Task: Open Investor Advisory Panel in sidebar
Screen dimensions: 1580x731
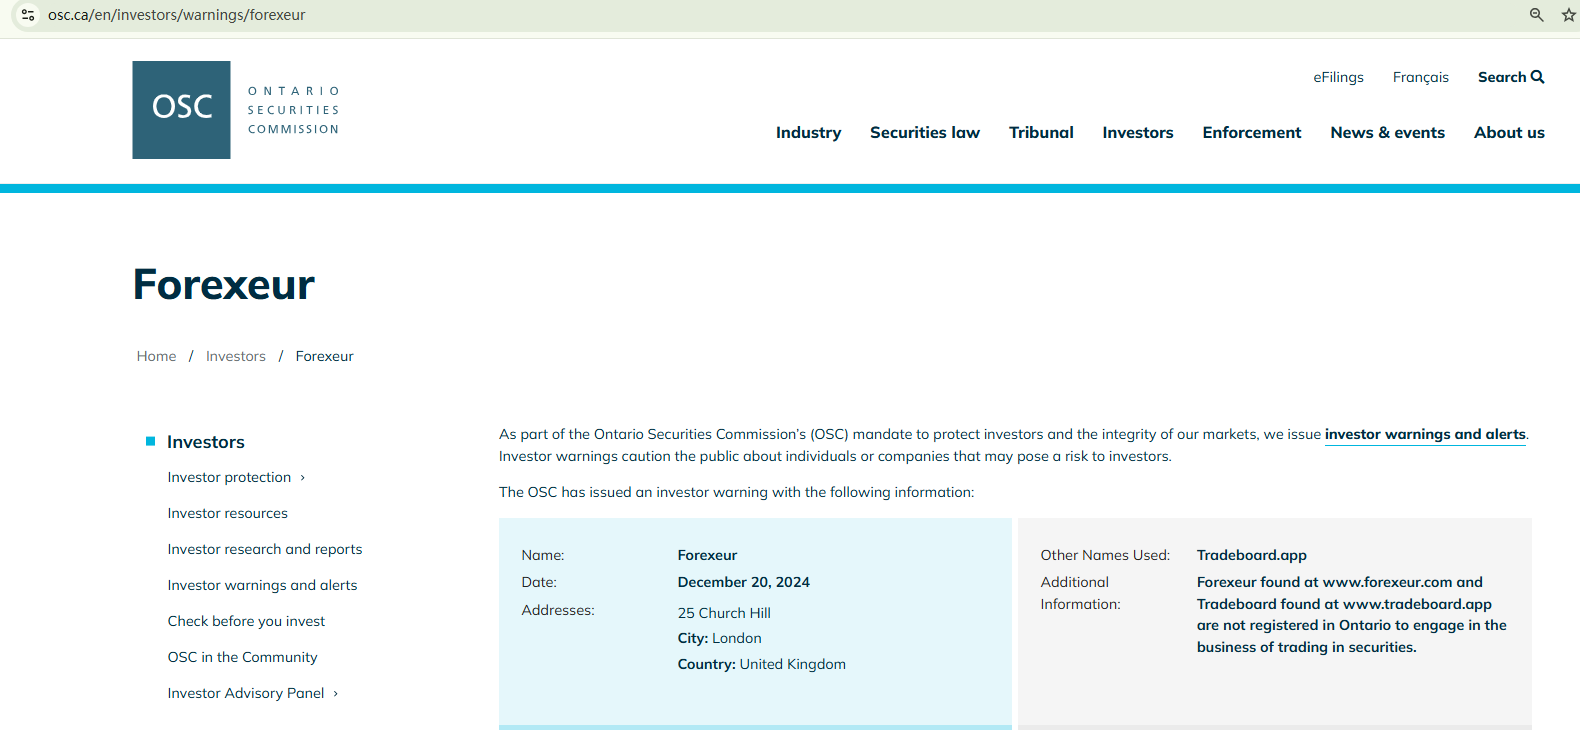Action: pyautogui.click(x=246, y=693)
